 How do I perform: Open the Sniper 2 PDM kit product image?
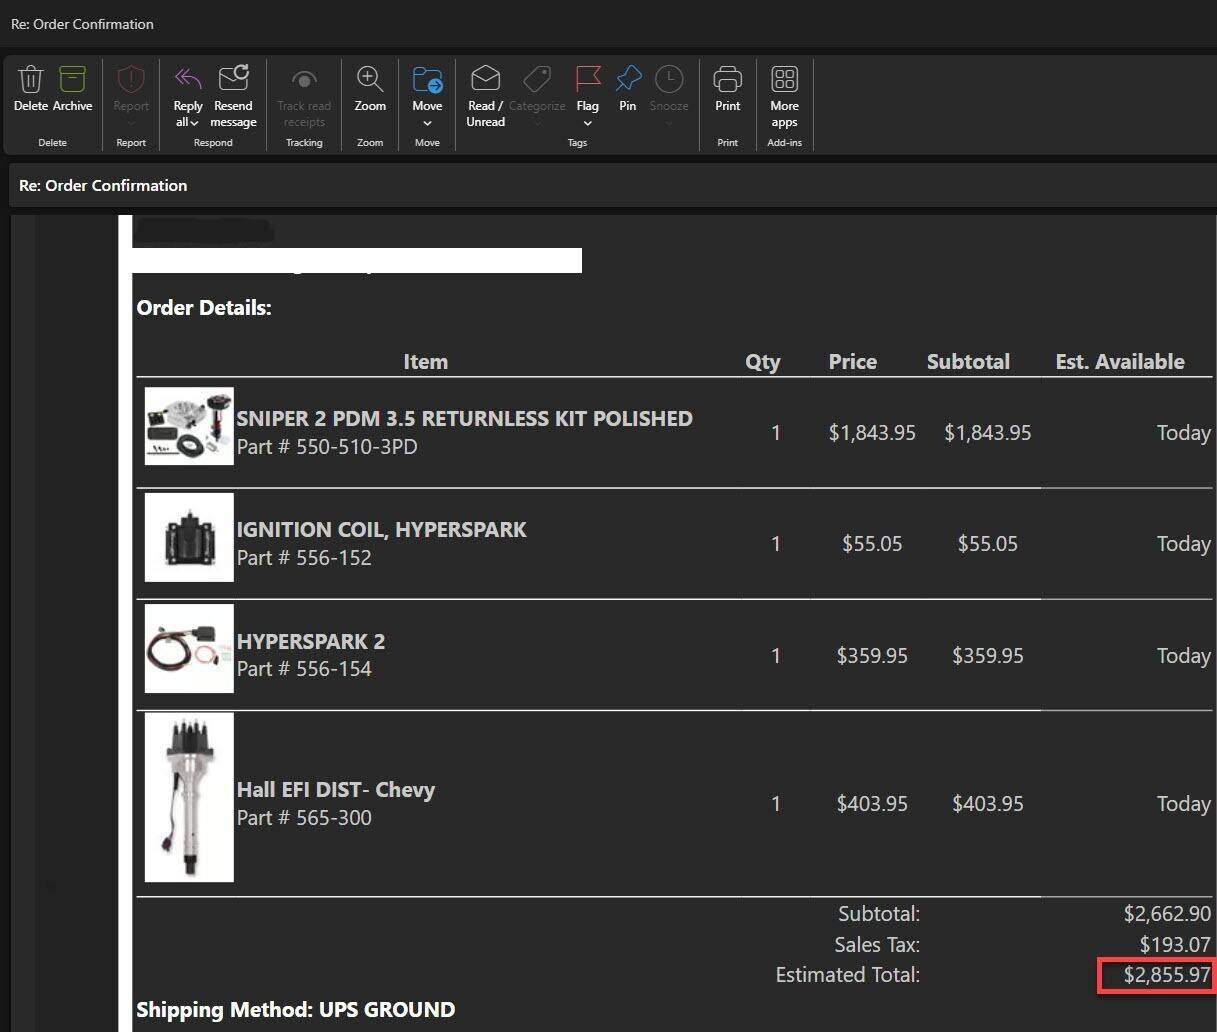[x=189, y=426]
